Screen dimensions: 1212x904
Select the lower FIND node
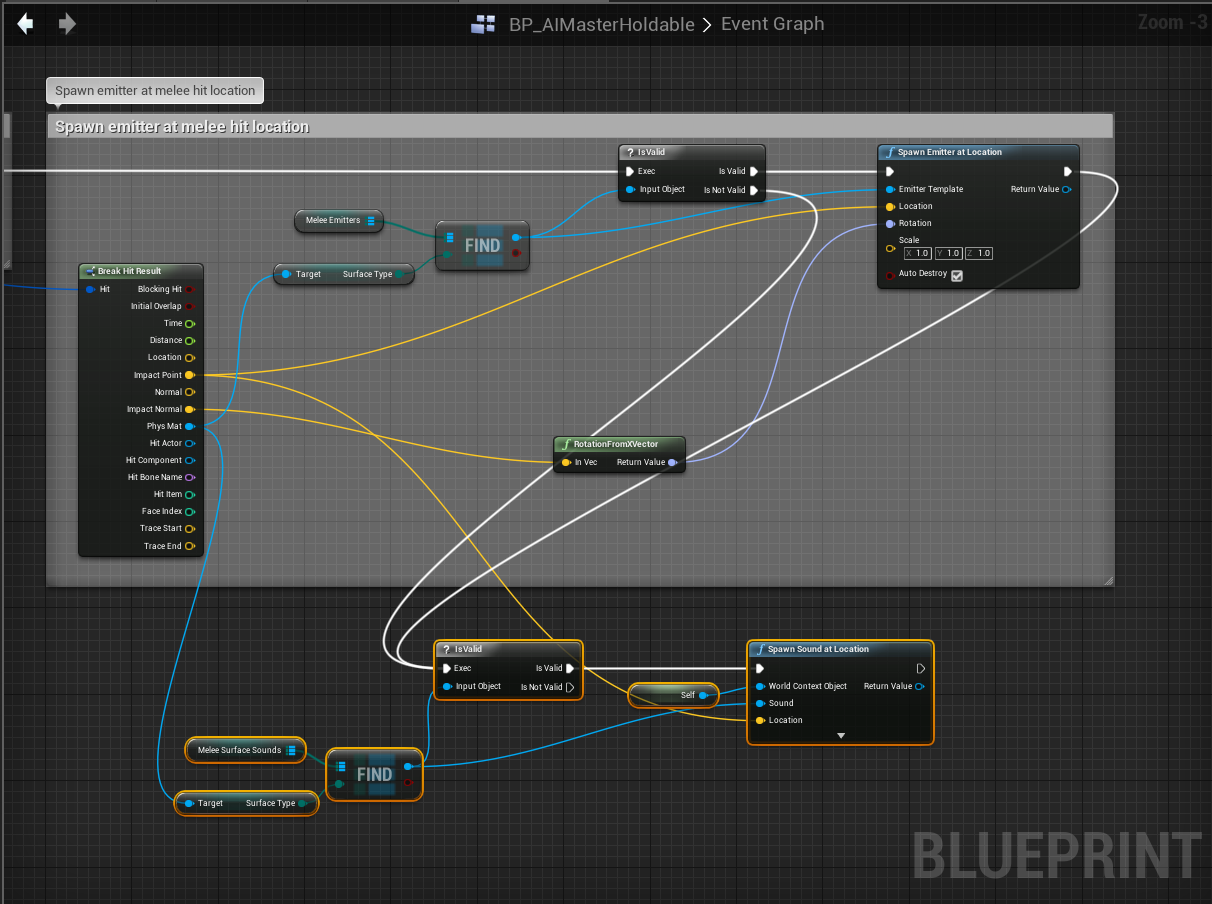tap(374, 774)
